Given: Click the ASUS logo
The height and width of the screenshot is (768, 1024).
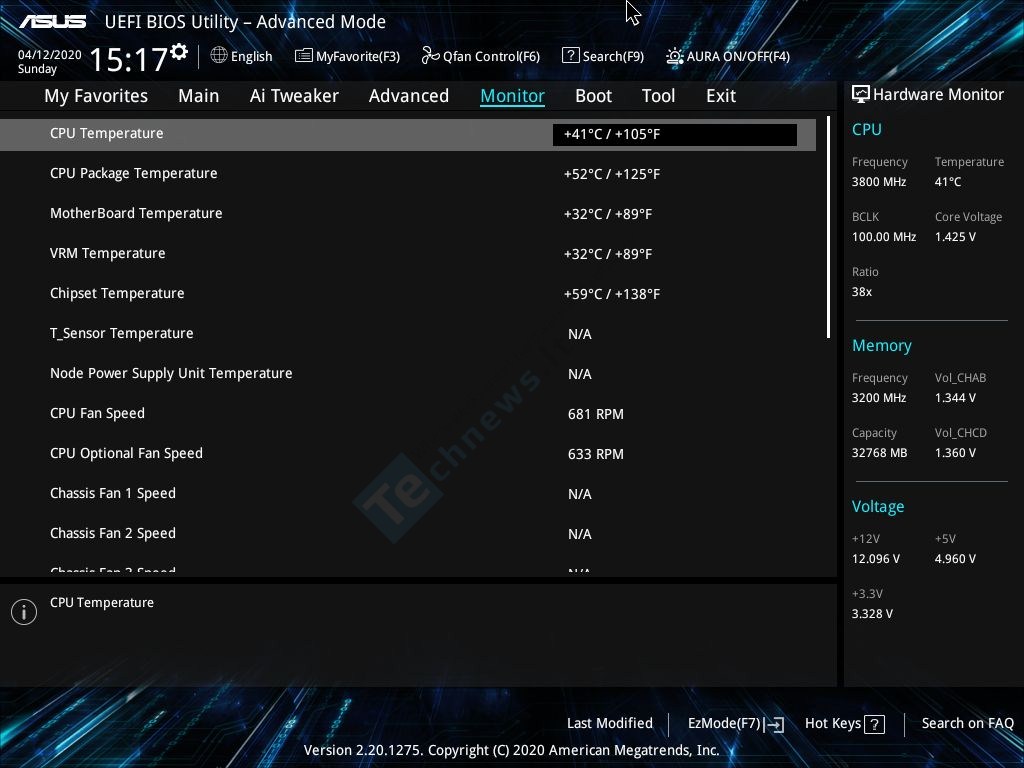Looking at the screenshot, I should pos(52,22).
